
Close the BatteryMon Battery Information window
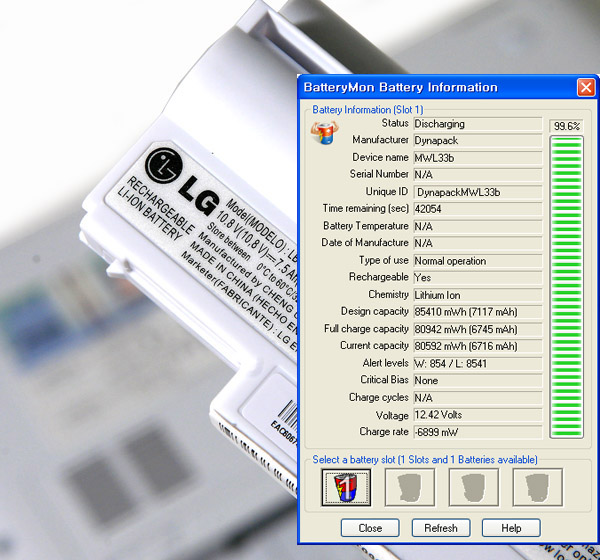586,88
